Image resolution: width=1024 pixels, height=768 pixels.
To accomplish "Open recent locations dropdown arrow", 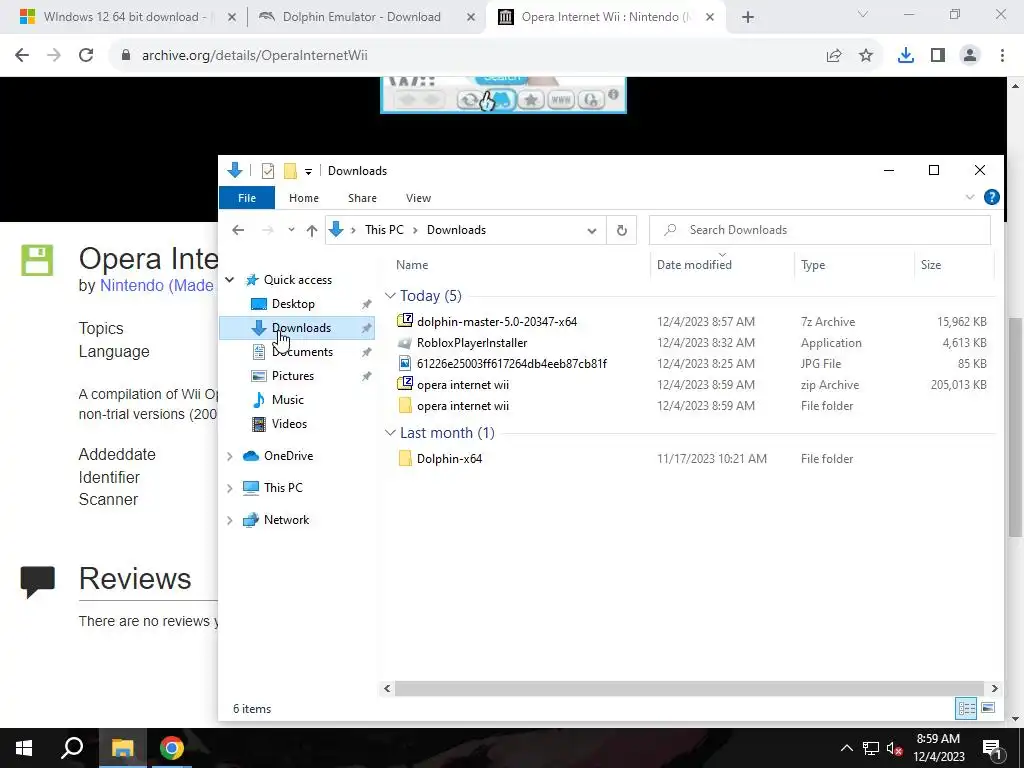I will 291,230.
